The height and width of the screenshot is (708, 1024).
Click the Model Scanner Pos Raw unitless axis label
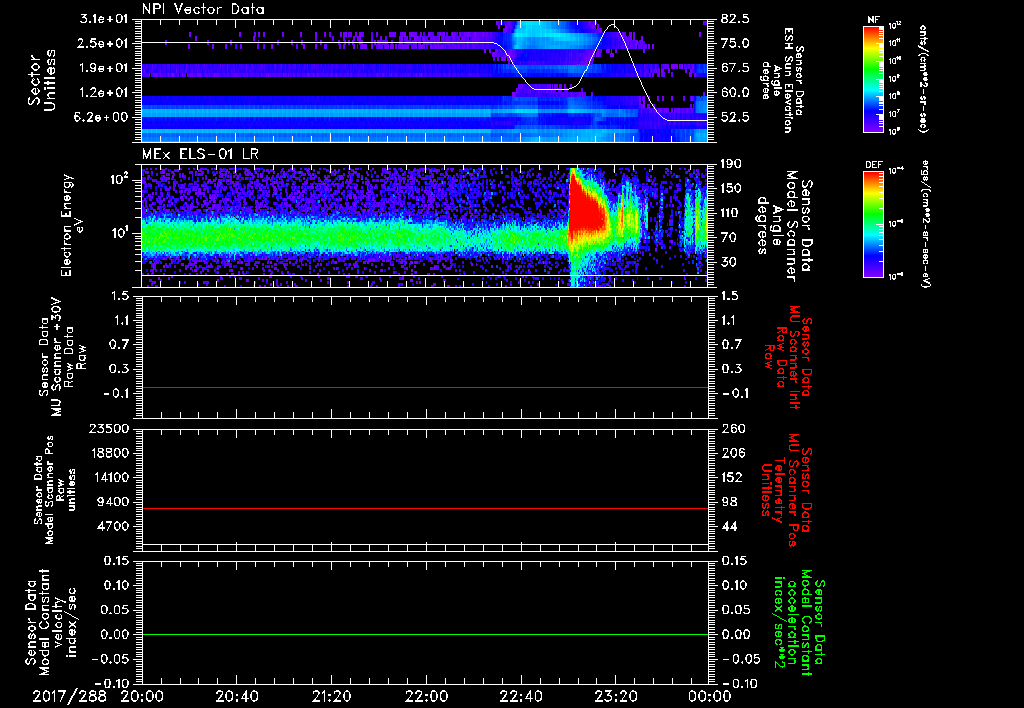(x=55, y=490)
